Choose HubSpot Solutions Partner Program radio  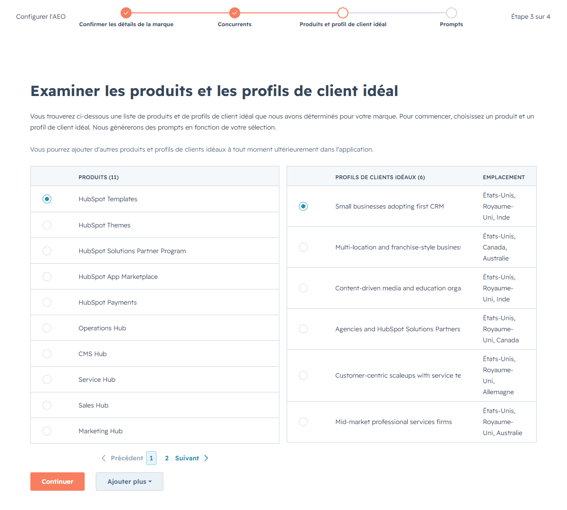click(x=47, y=251)
